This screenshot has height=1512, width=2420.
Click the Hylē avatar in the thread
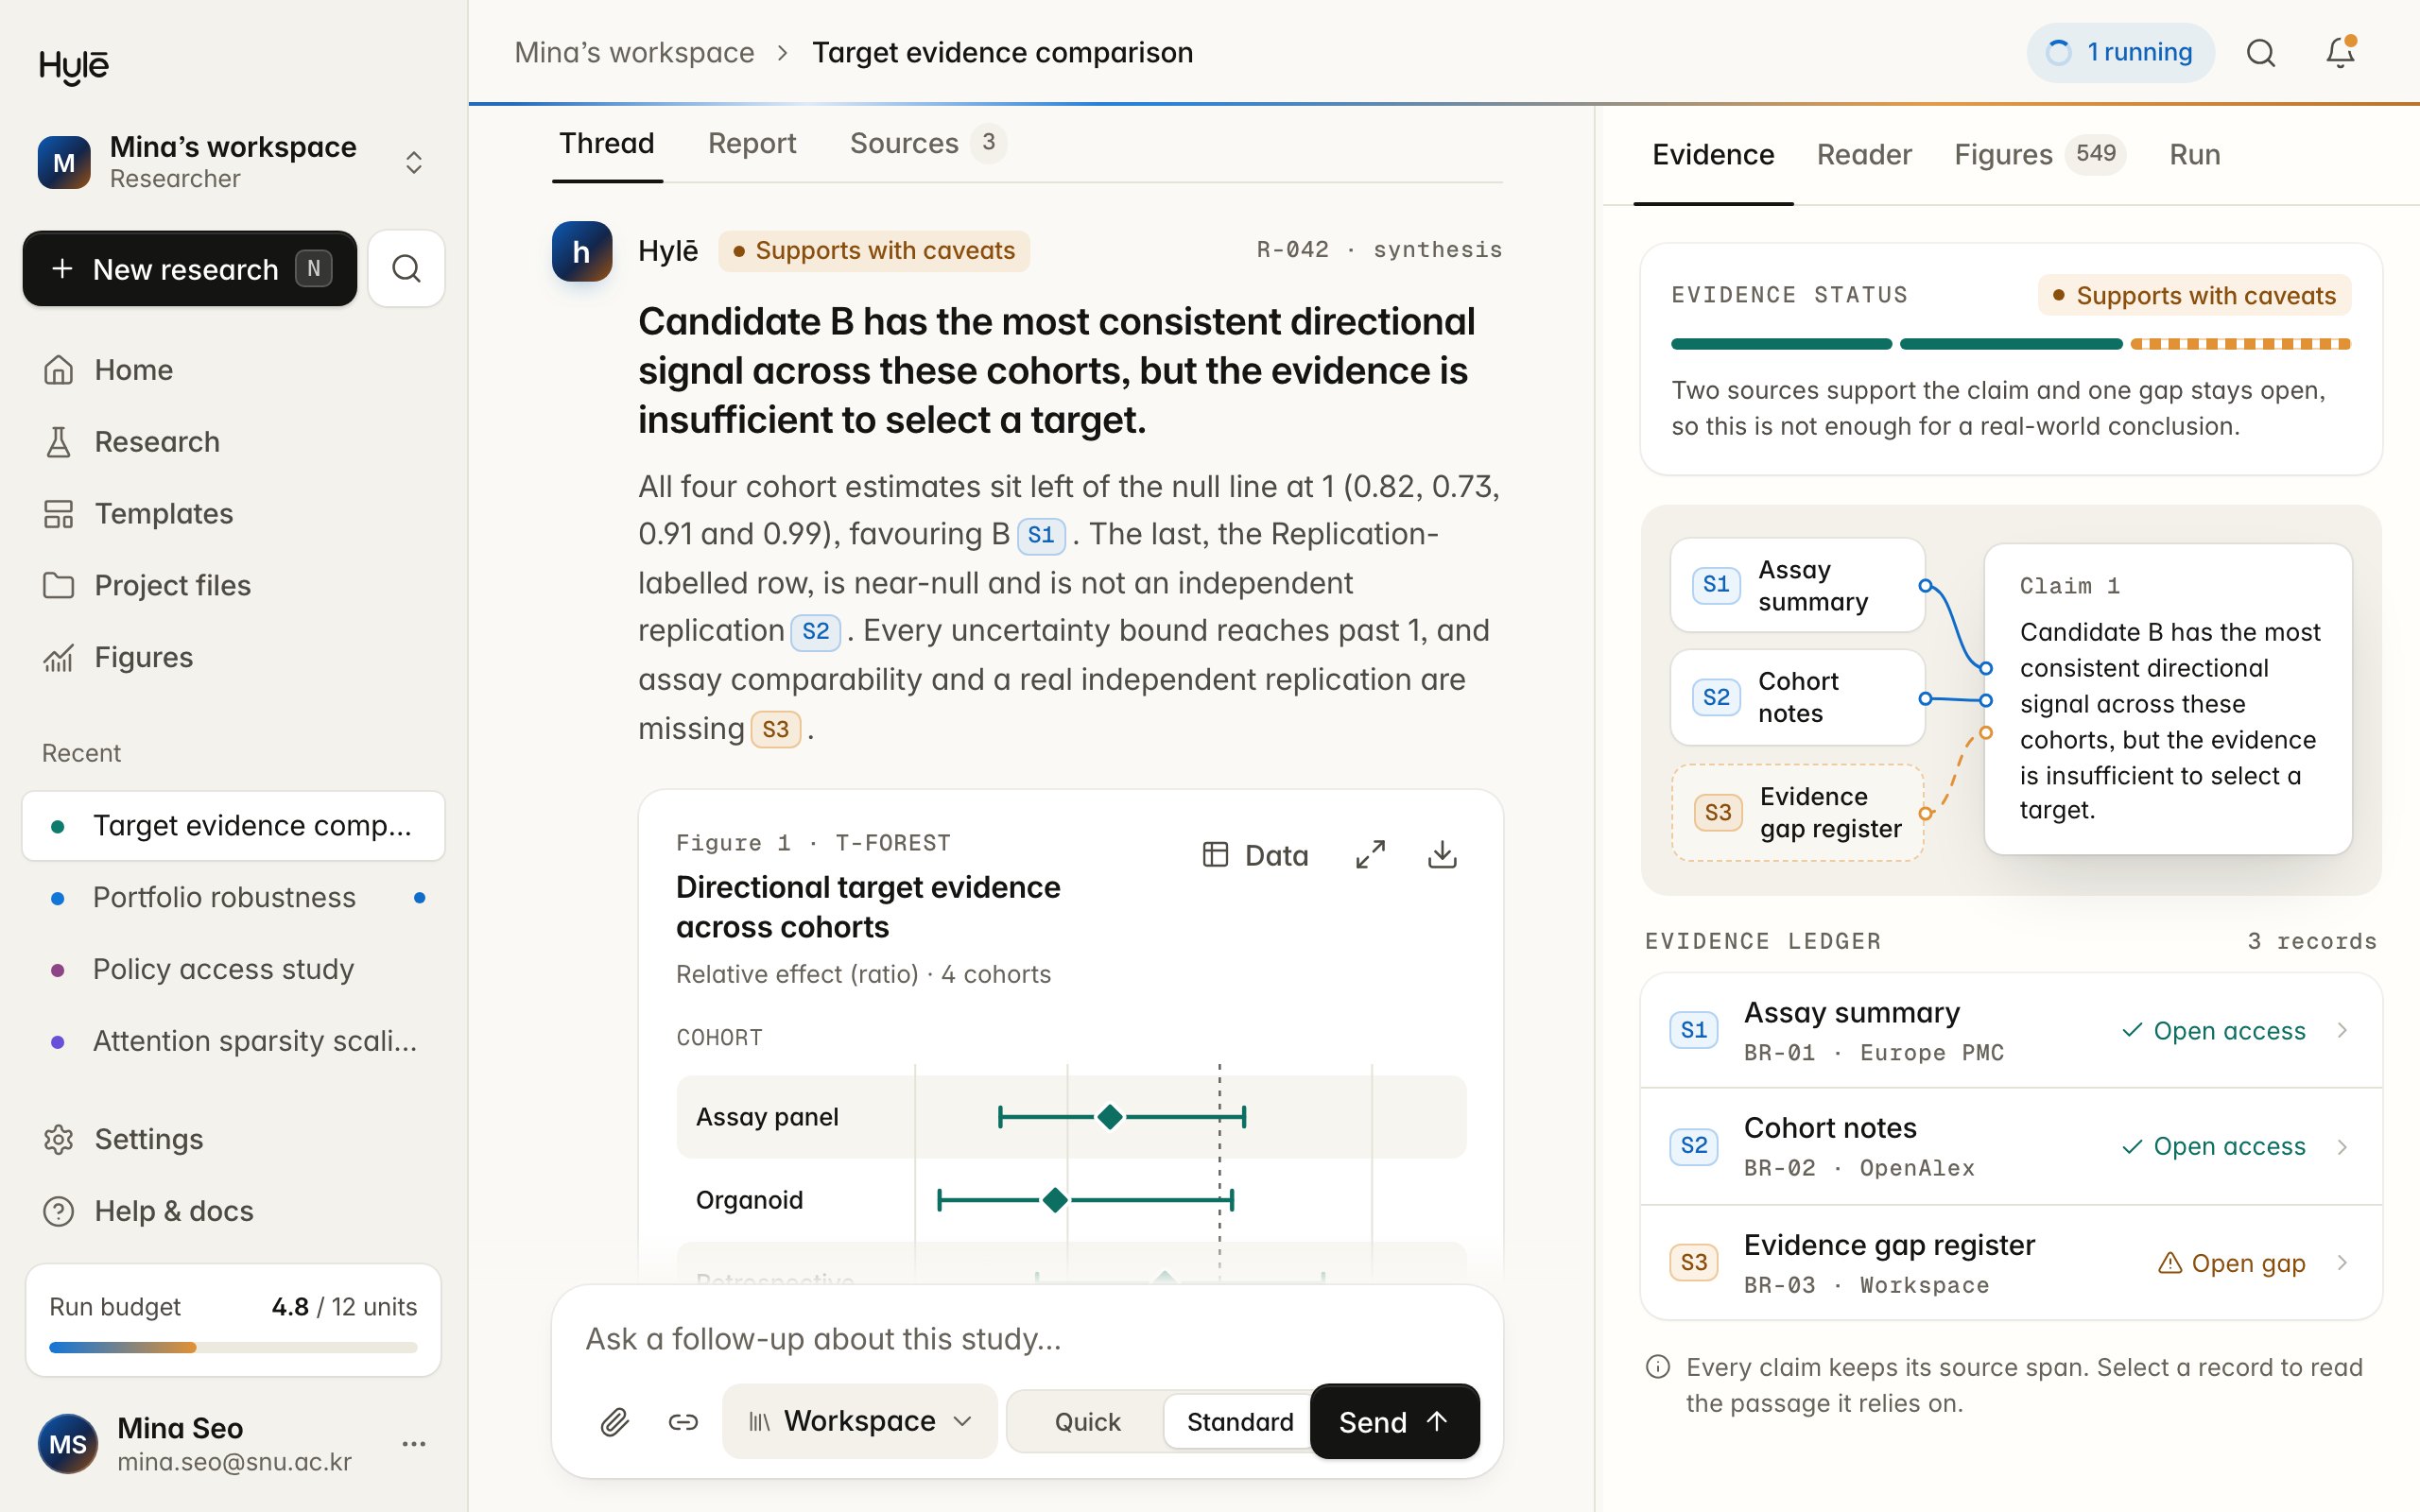(x=582, y=251)
